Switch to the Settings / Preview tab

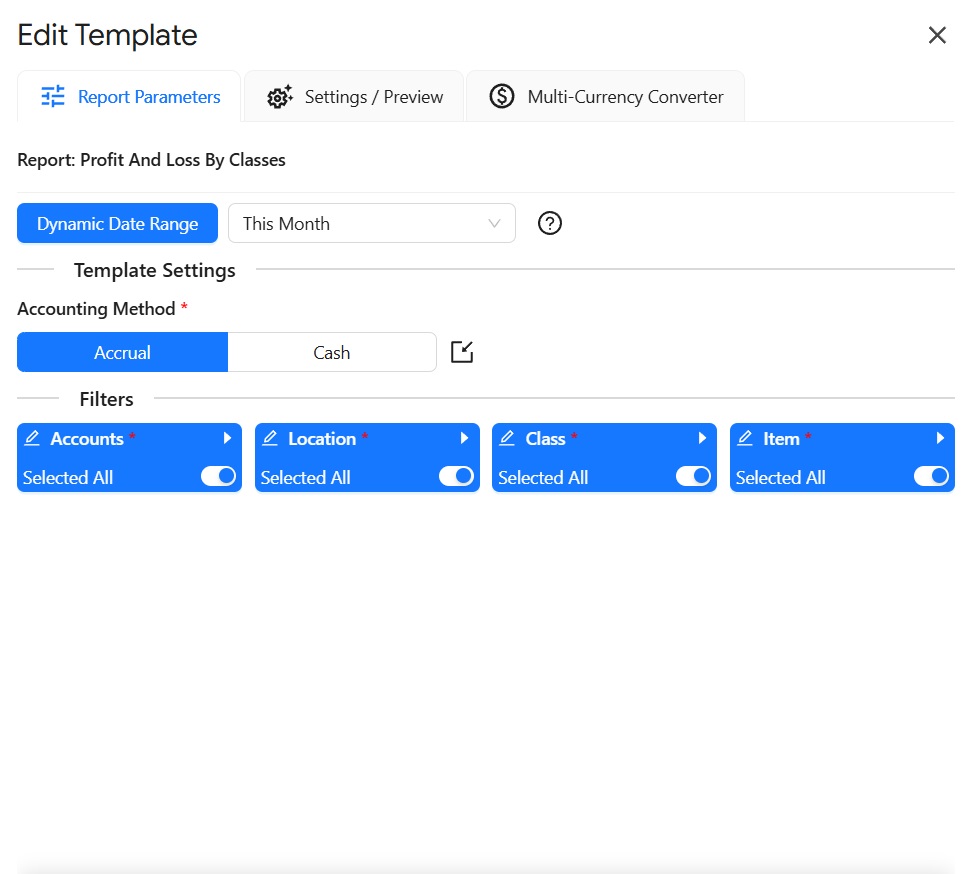coord(355,97)
